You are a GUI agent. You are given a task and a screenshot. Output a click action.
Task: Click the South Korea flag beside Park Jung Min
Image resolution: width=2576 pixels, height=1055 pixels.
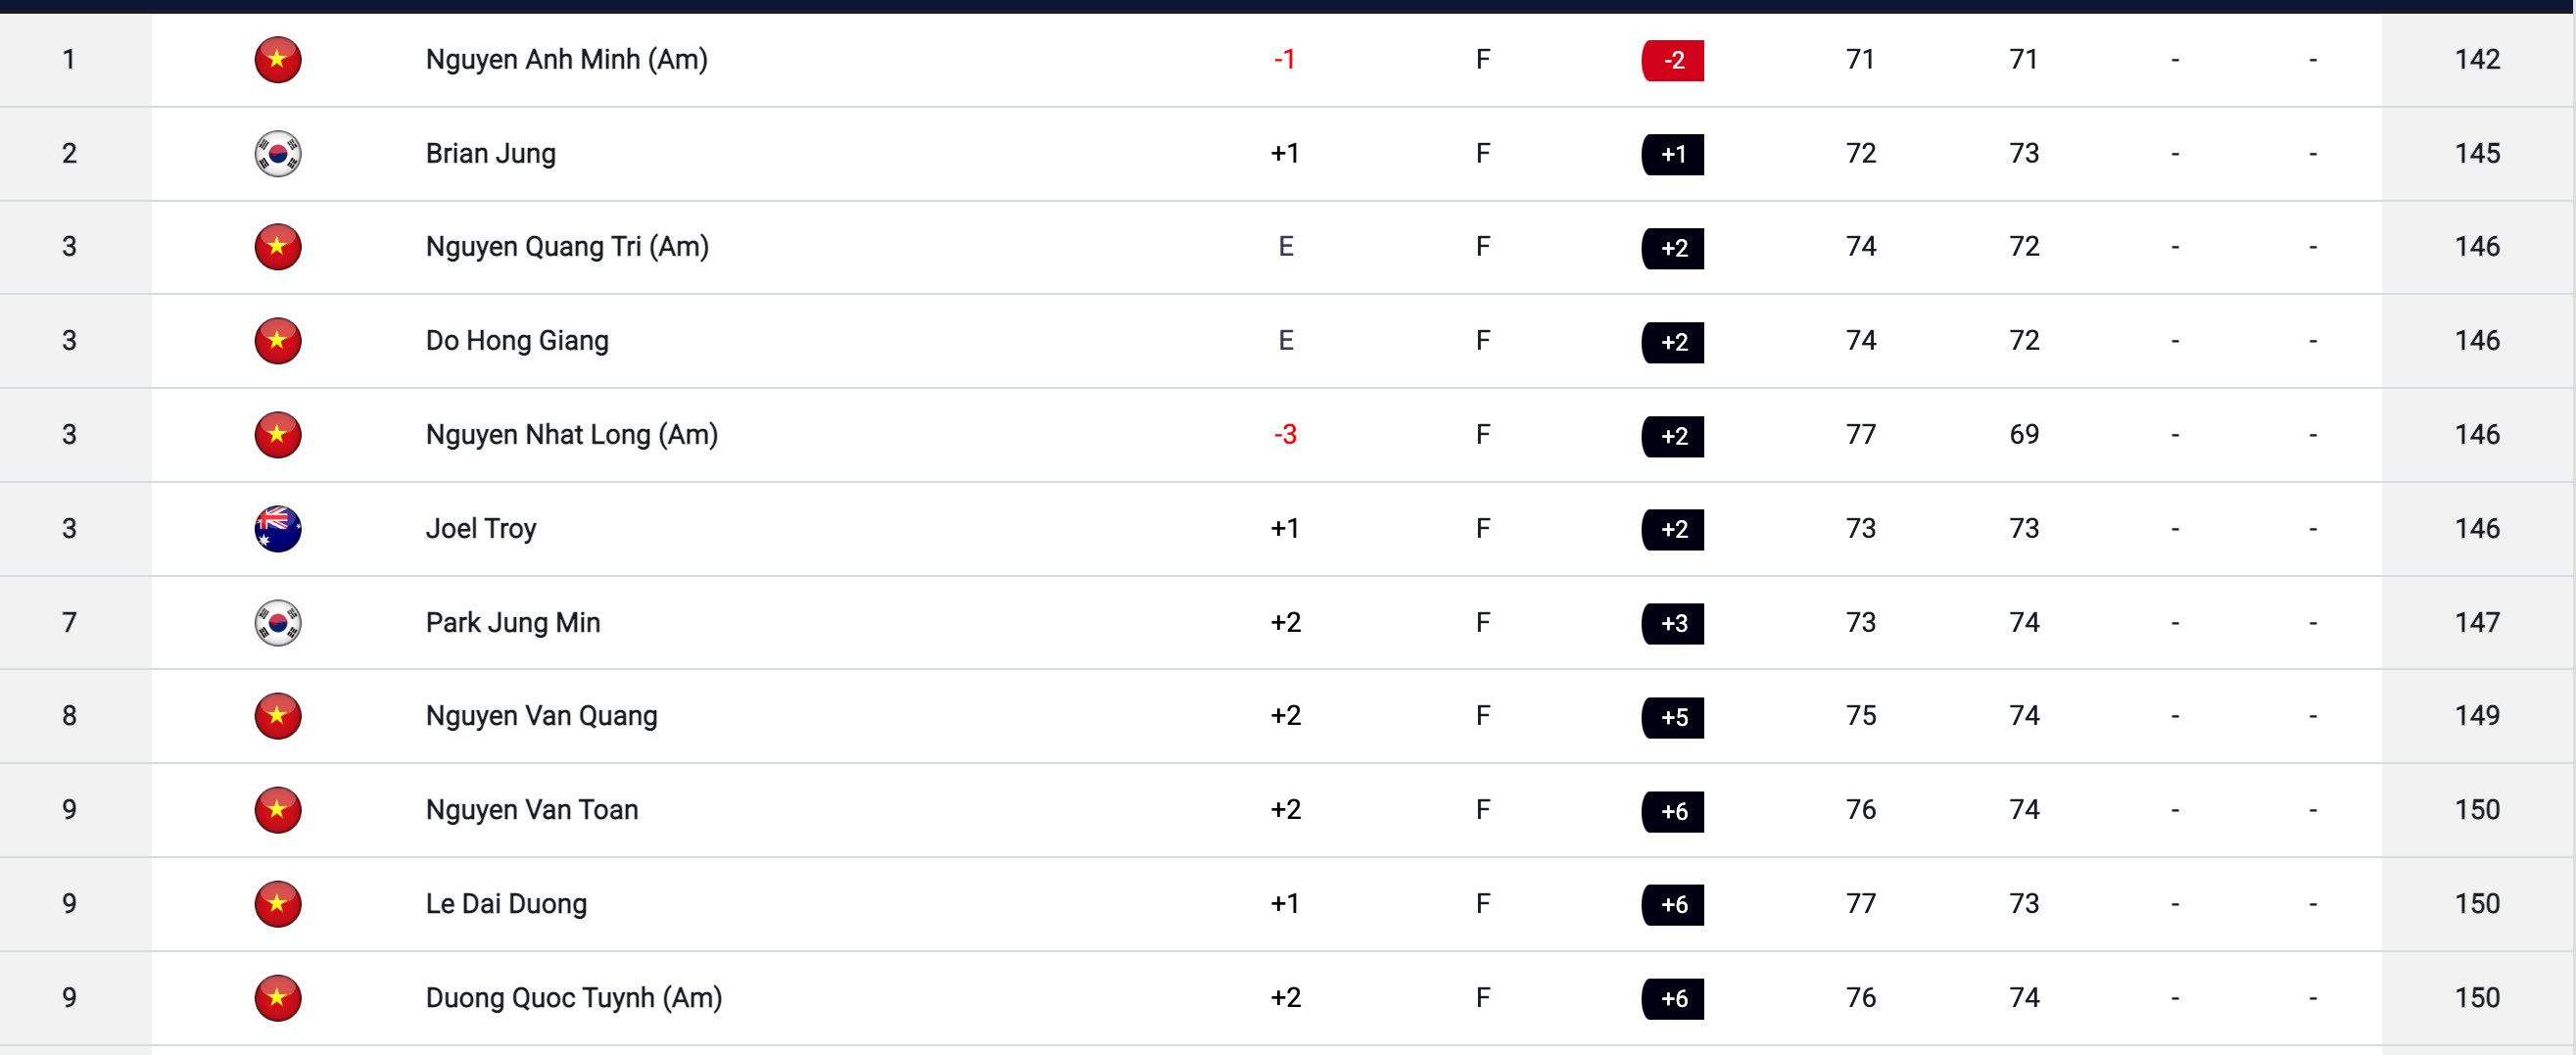coord(278,623)
